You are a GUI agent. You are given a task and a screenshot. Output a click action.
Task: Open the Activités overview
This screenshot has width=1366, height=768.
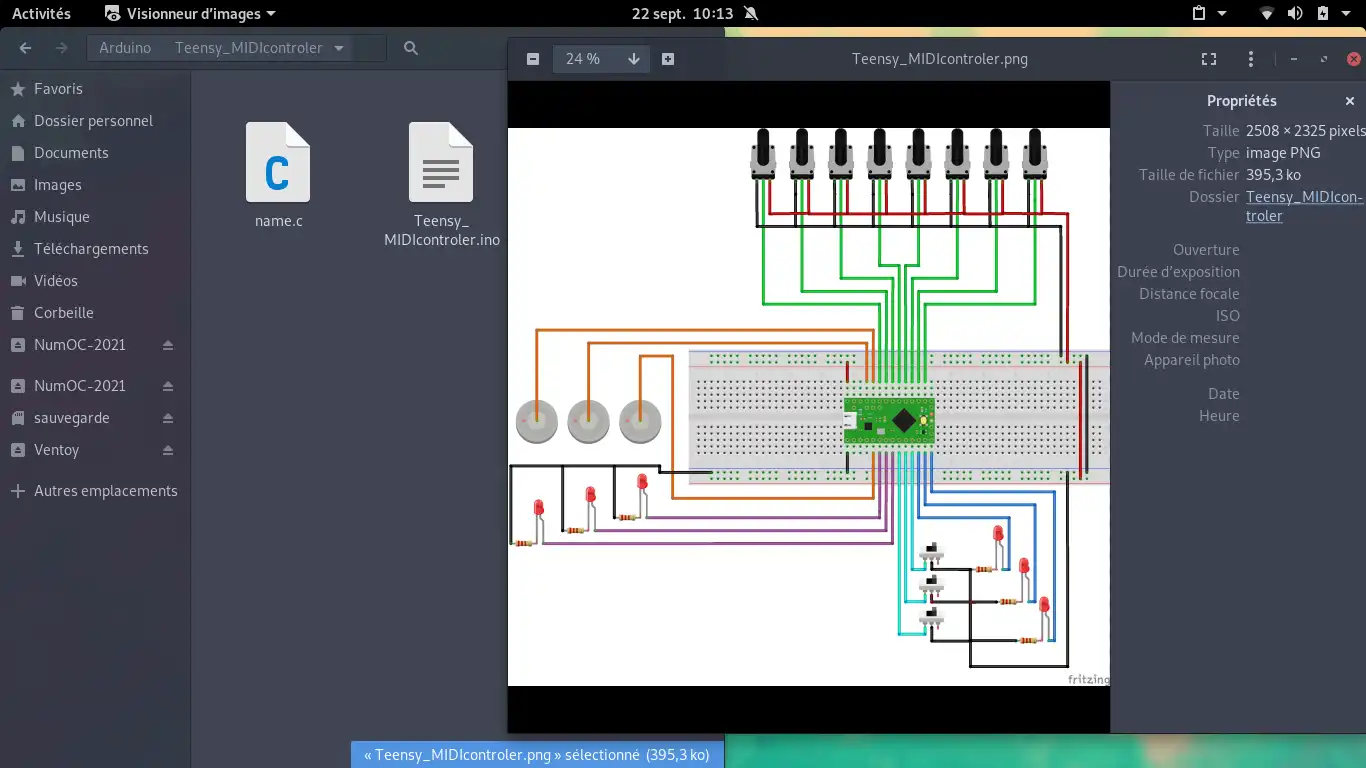tap(41, 14)
